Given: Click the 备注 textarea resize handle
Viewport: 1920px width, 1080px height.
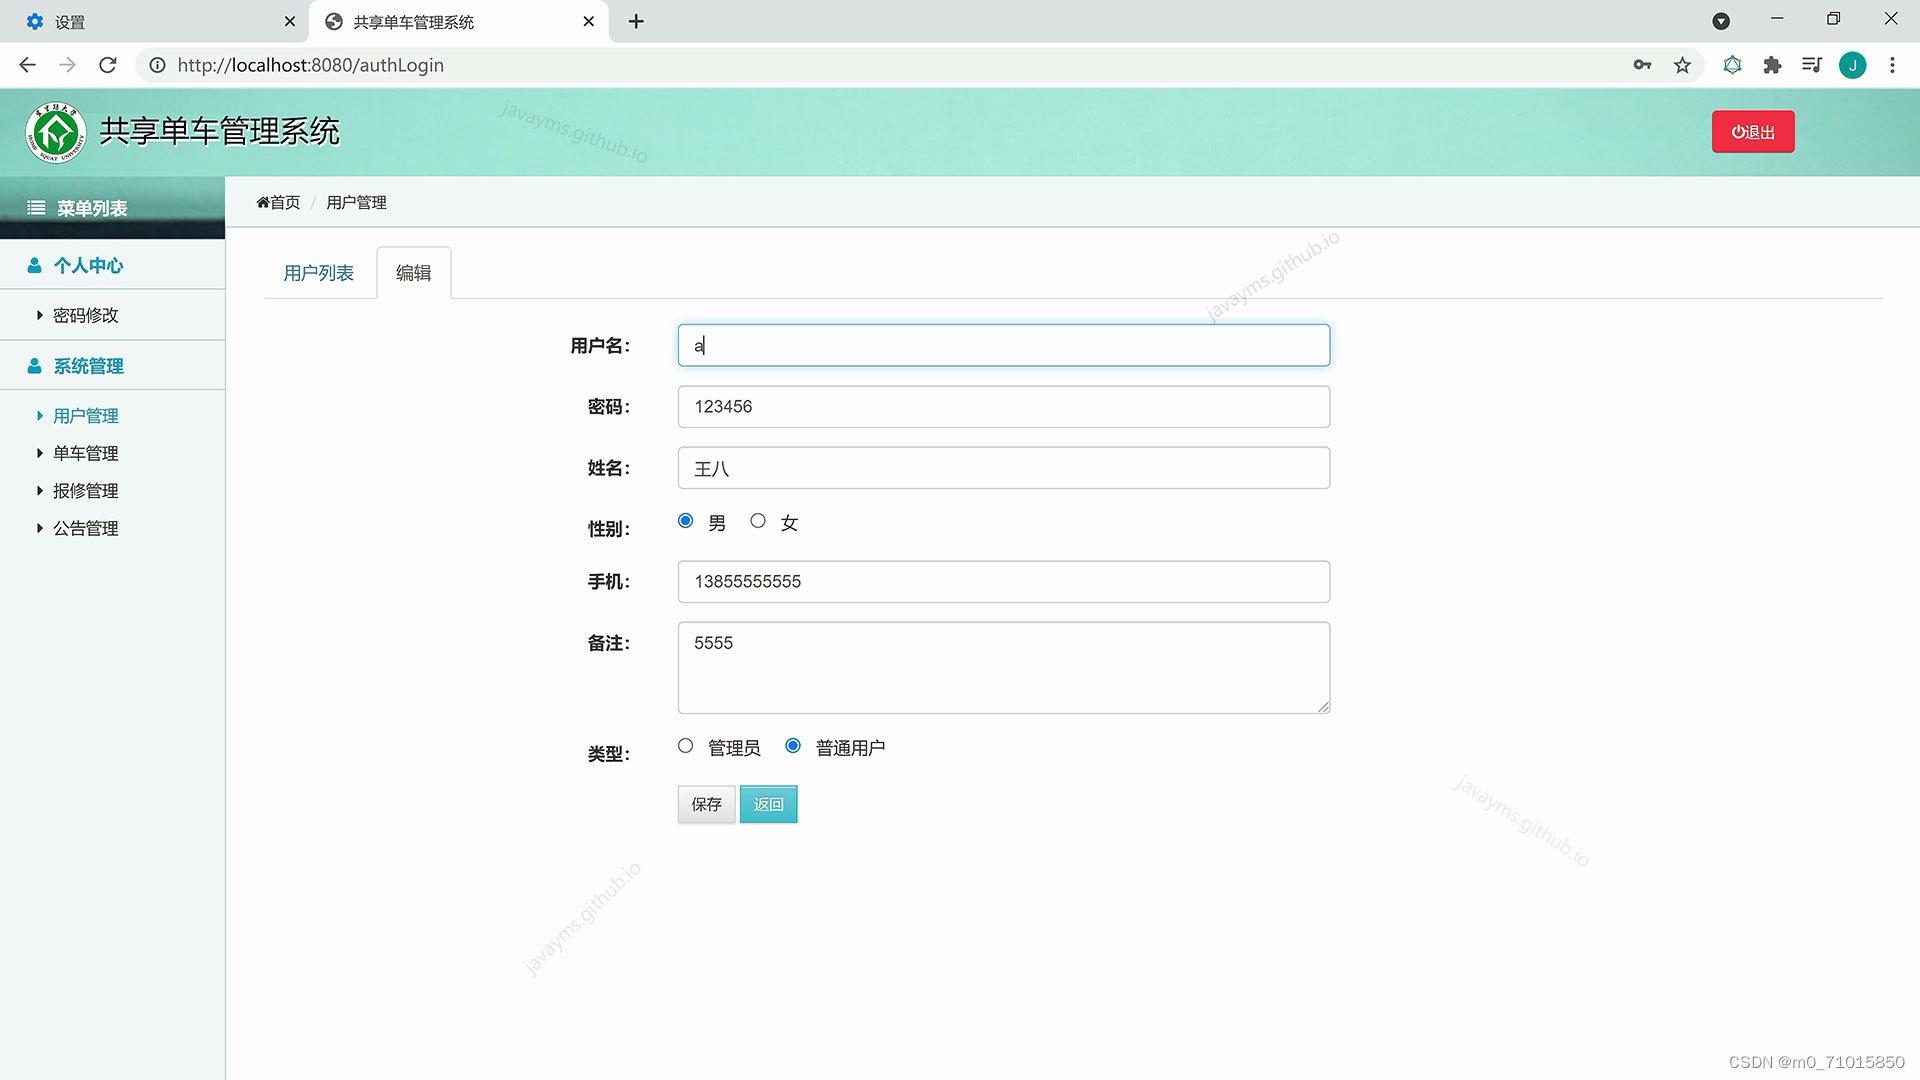Looking at the screenshot, I should point(1323,707).
